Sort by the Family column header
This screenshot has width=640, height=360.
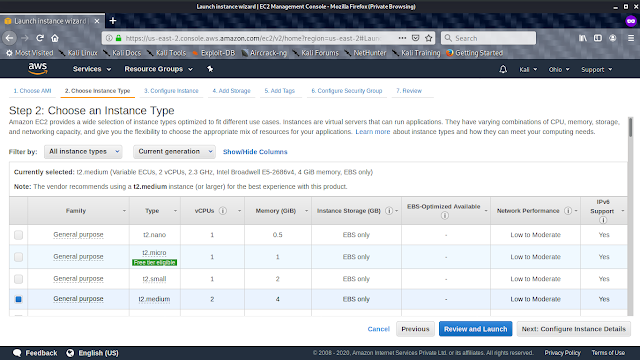tap(78, 211)
